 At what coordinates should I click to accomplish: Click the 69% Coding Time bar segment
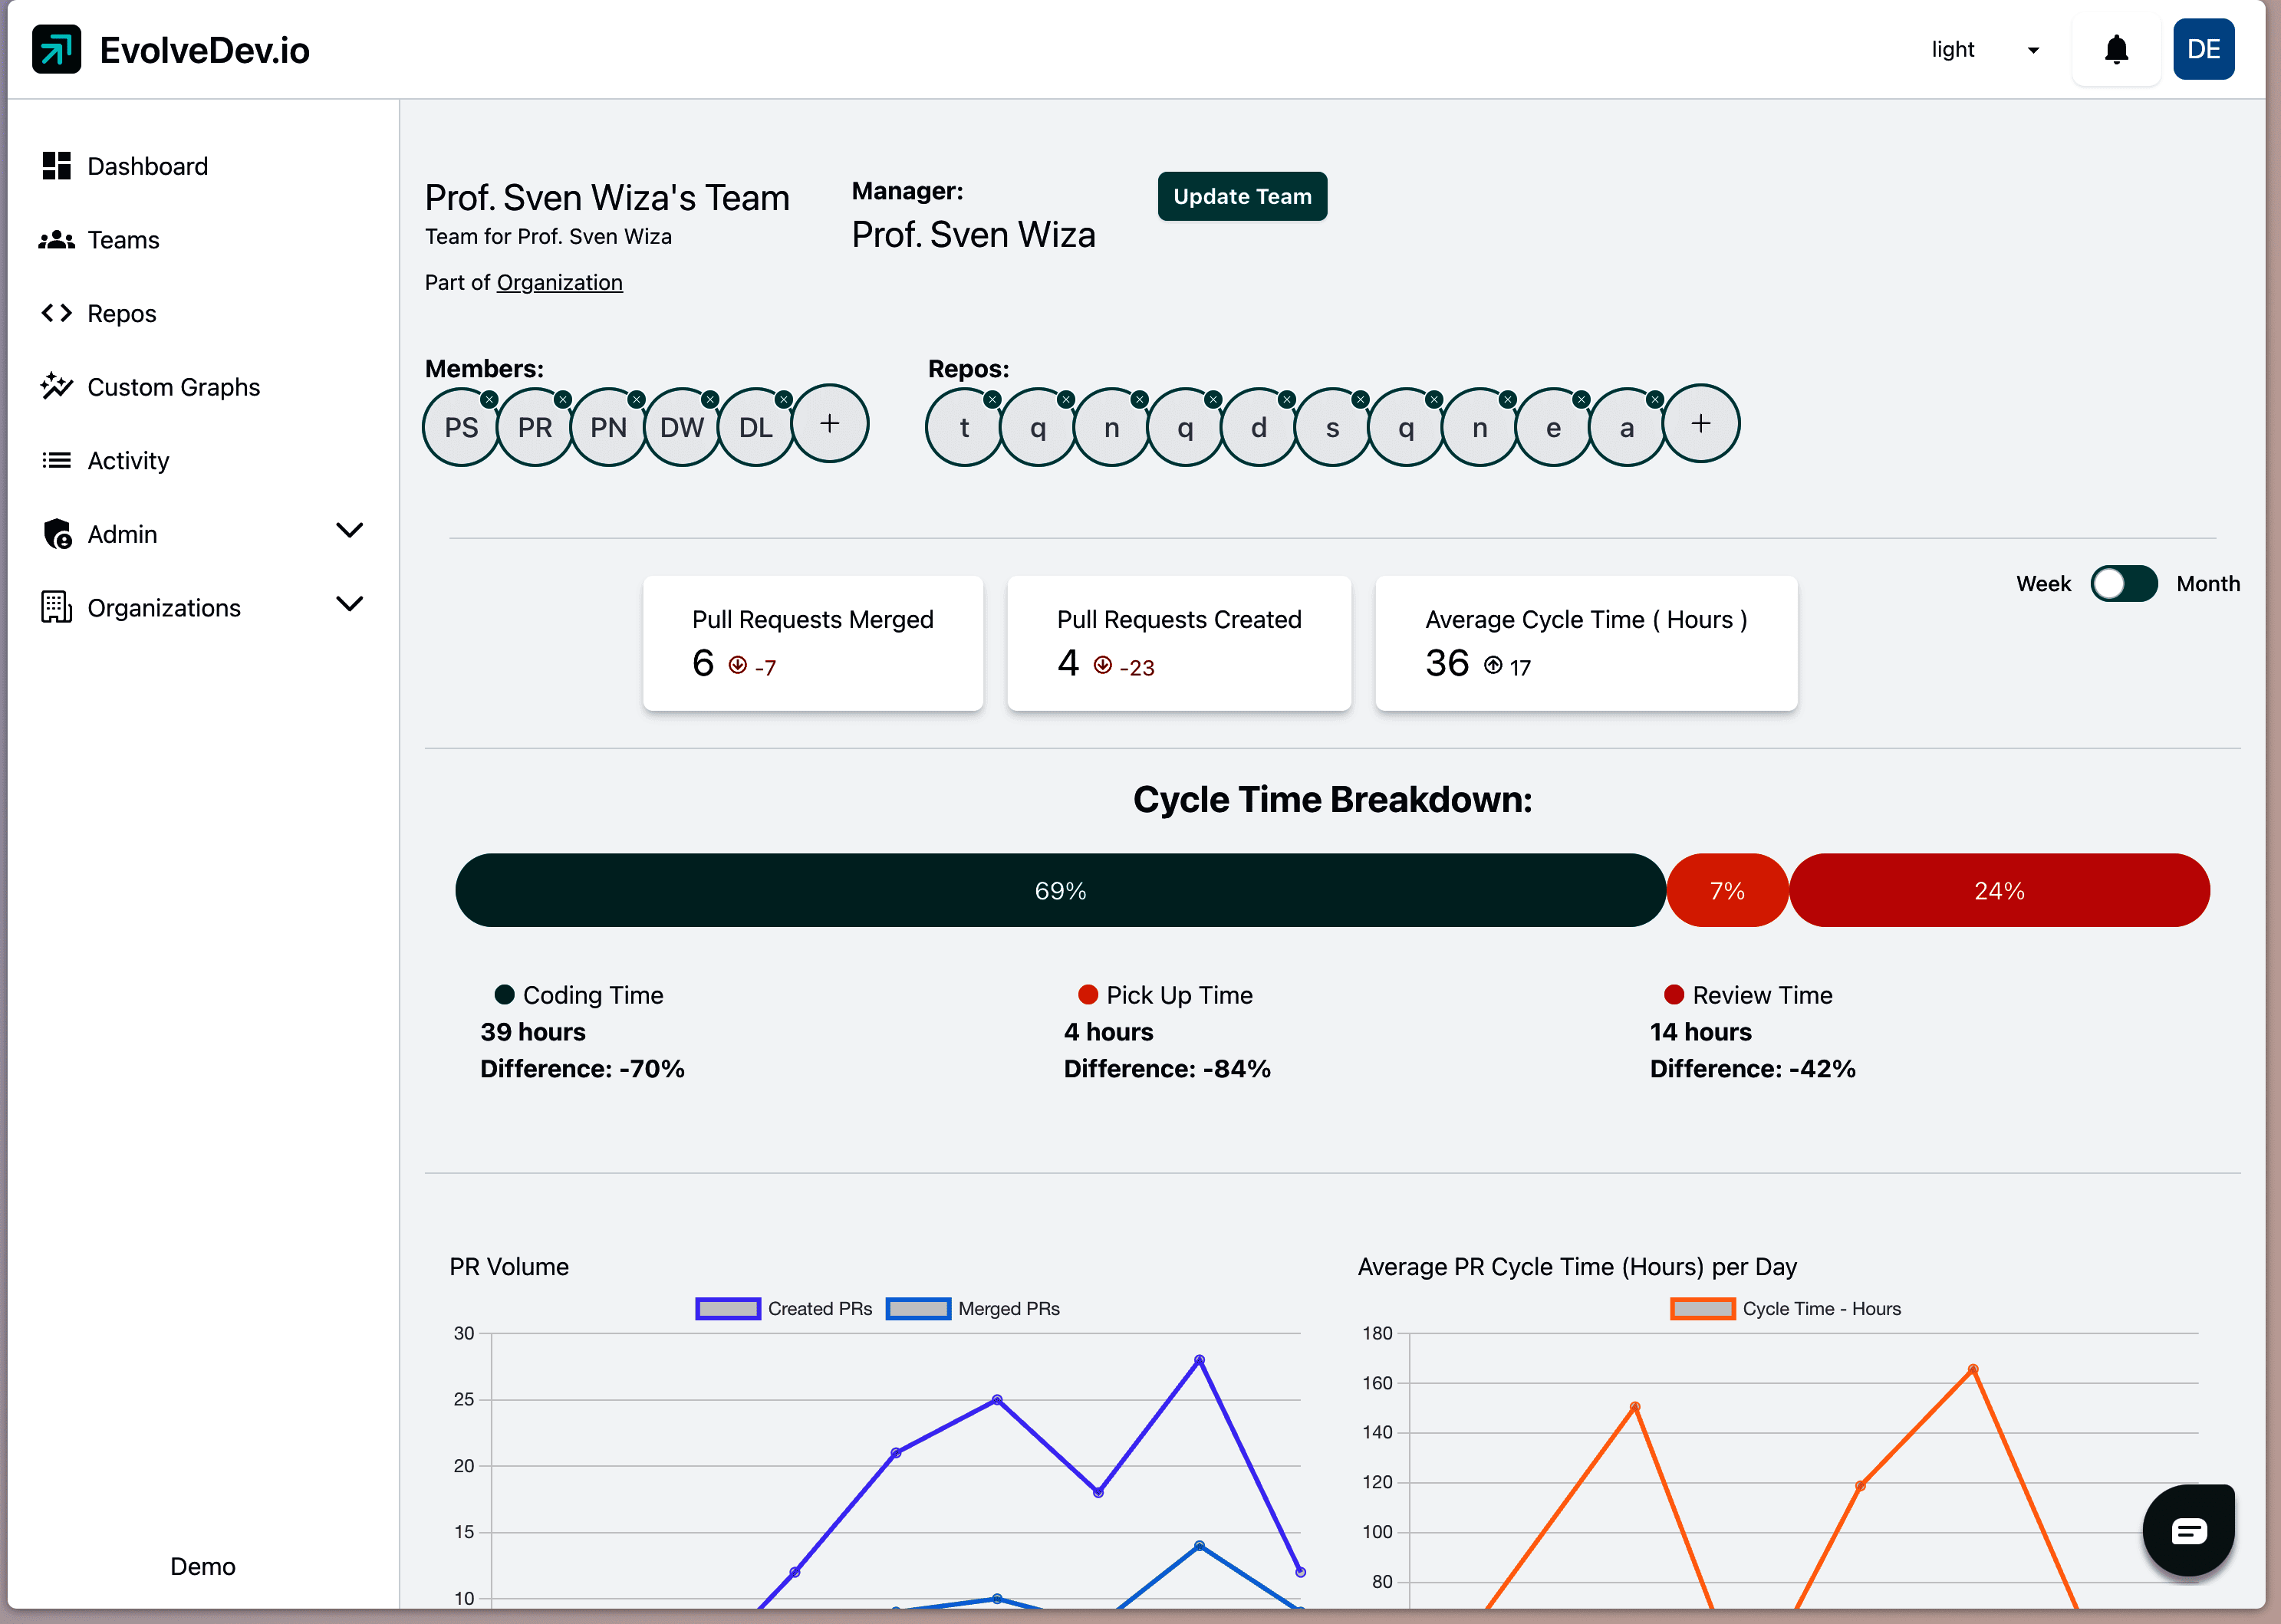point(1059,890)
